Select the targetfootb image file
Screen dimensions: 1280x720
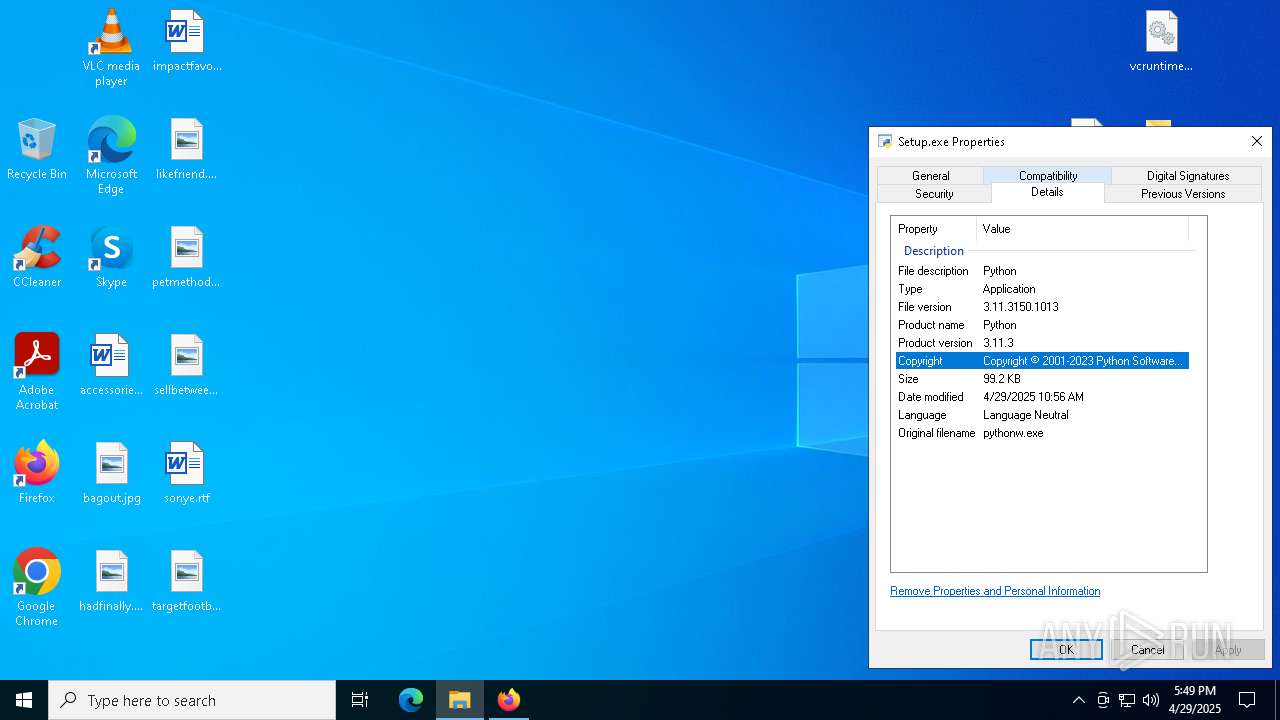tap(187, 580)
